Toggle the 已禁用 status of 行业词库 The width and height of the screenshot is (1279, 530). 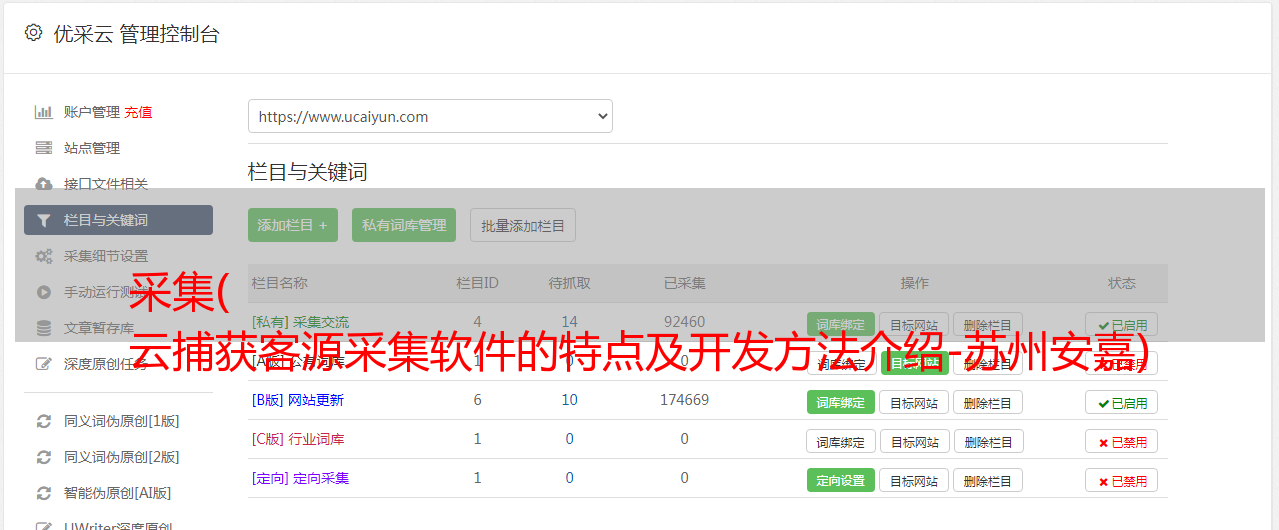coord(1122,441)
